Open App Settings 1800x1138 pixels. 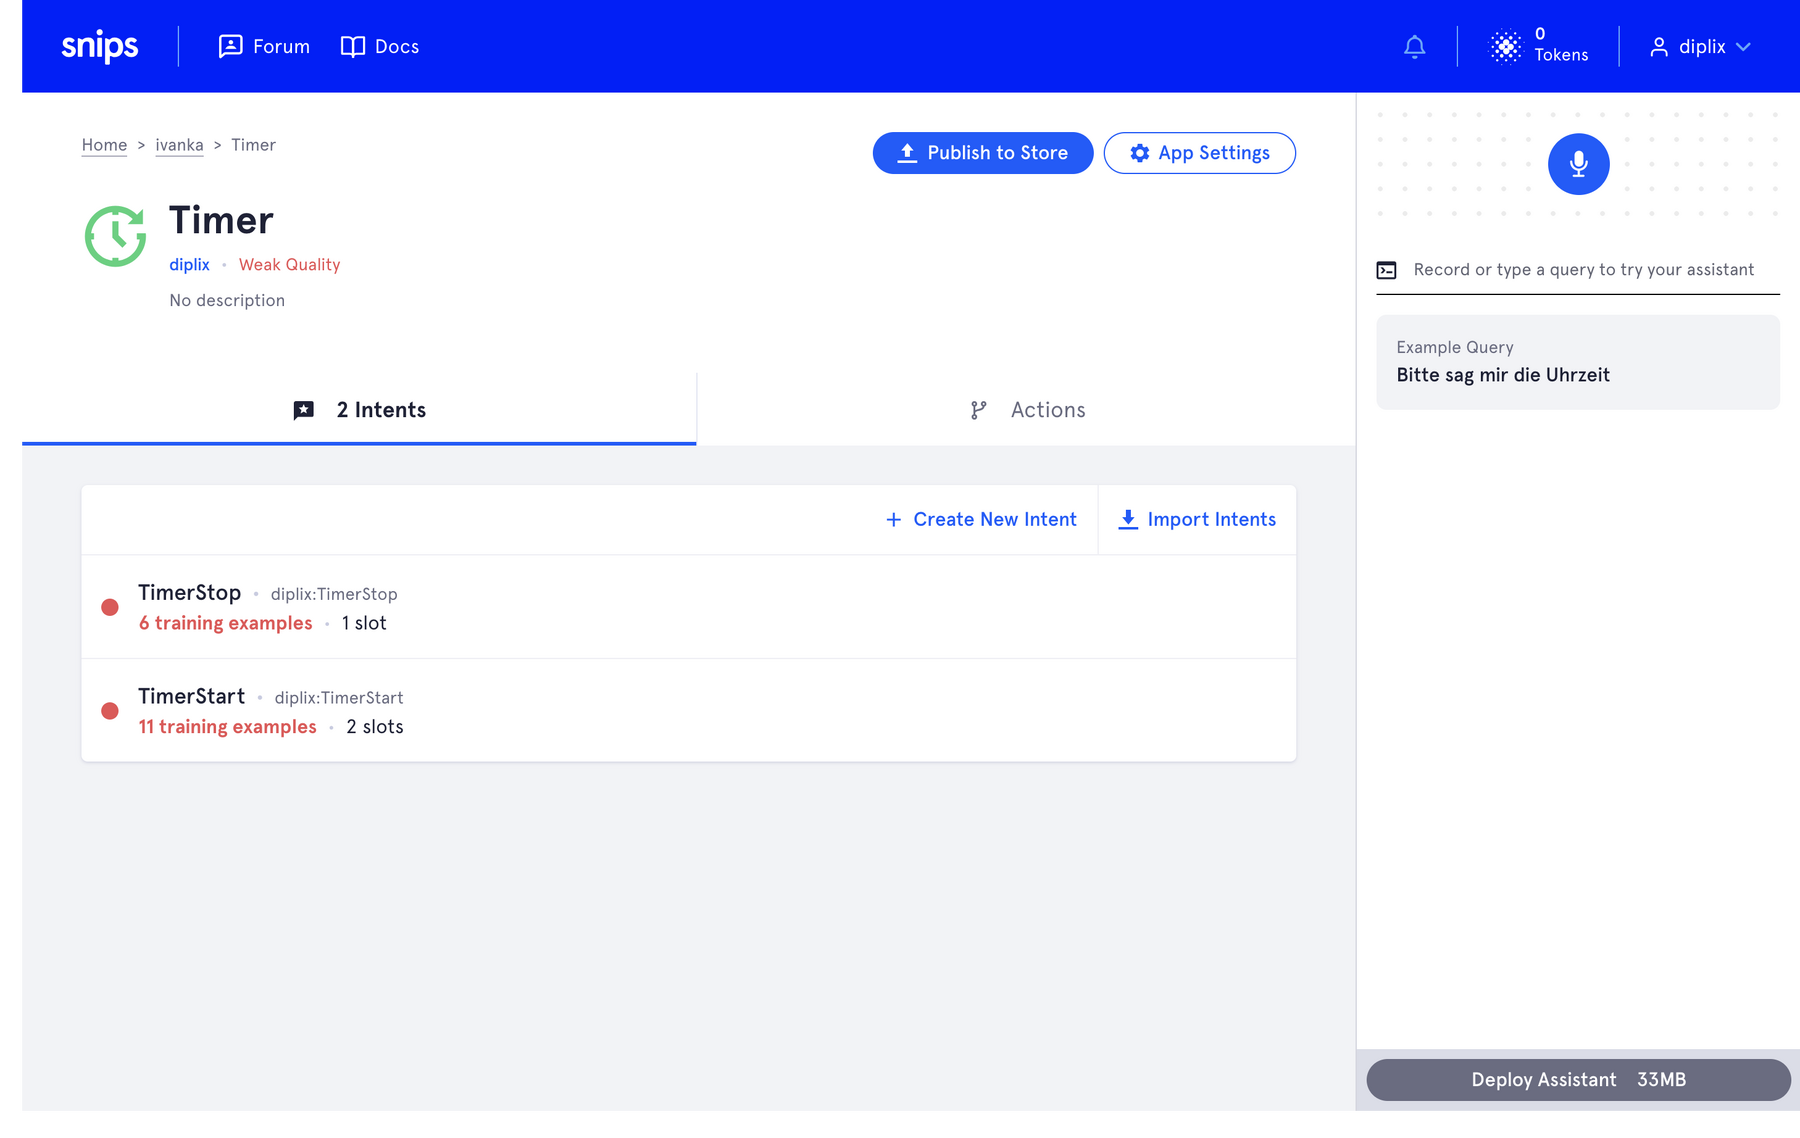pos(1200,153)
